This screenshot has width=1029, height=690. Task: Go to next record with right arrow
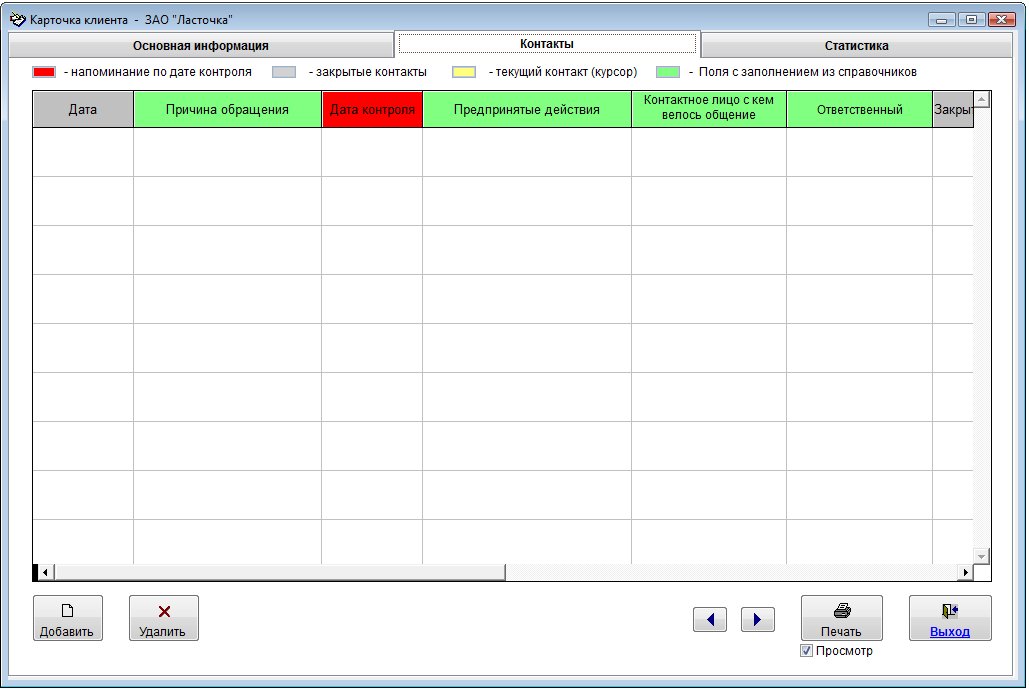(757, 619)
